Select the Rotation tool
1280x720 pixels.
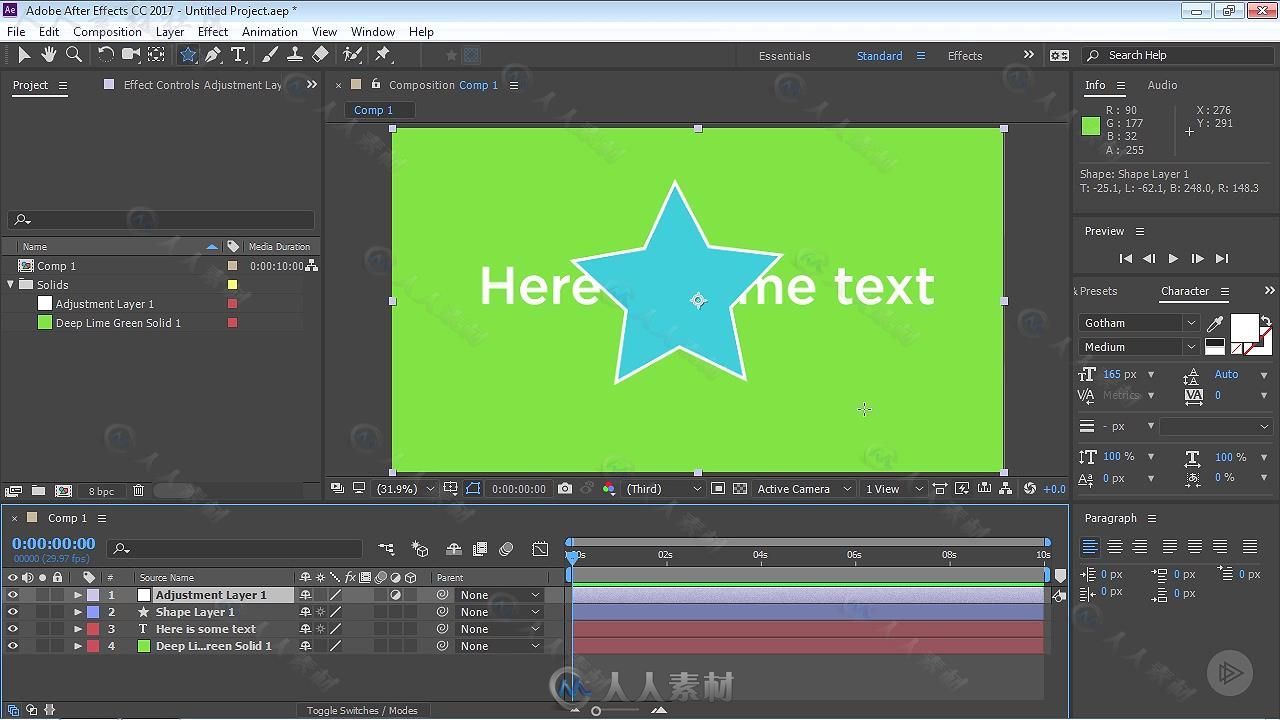tap(105, 55)
